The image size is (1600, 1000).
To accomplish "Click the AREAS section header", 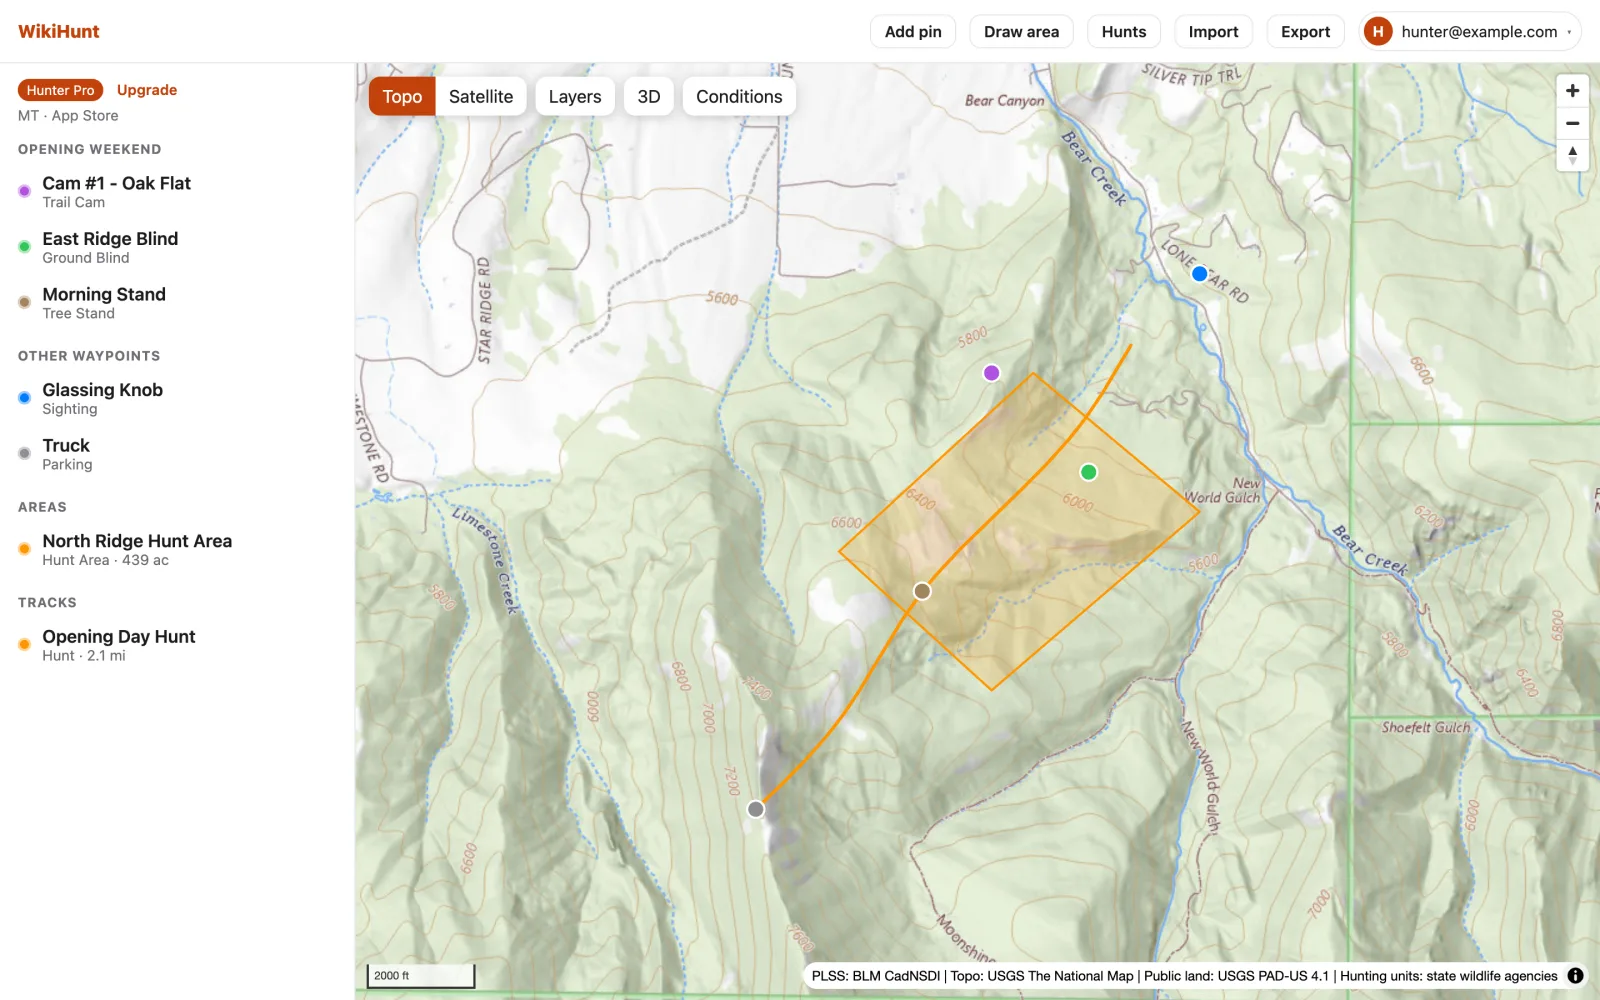I will point(42,507).
